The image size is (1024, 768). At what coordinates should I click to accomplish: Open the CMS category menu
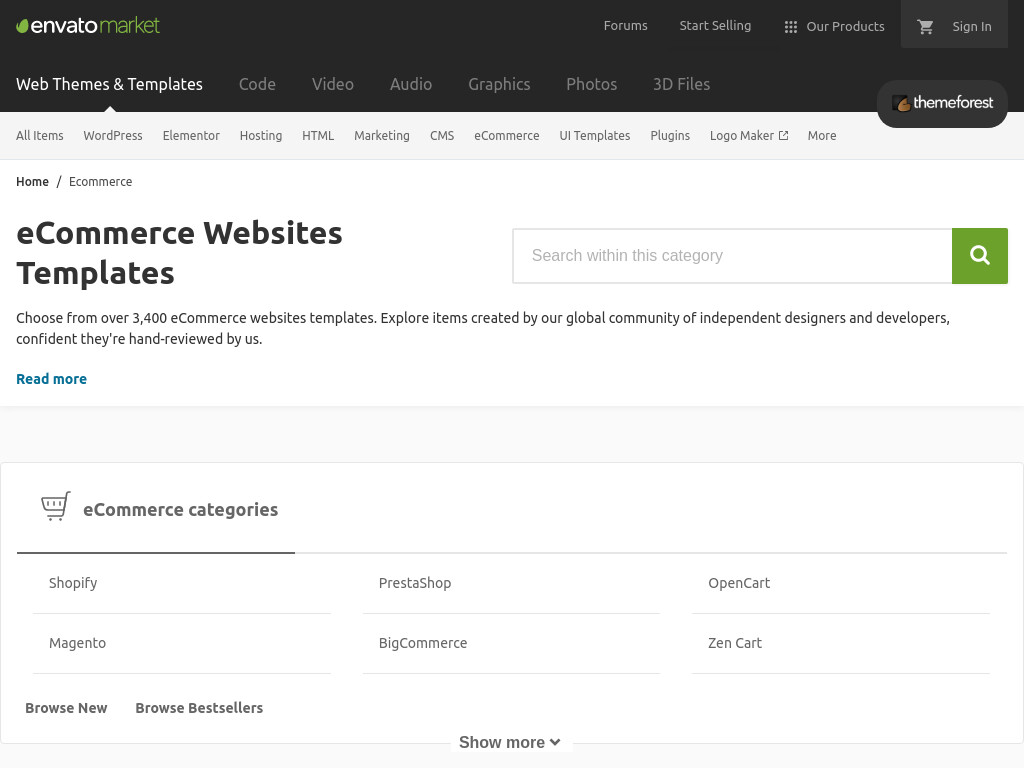(x=442, y=135)
